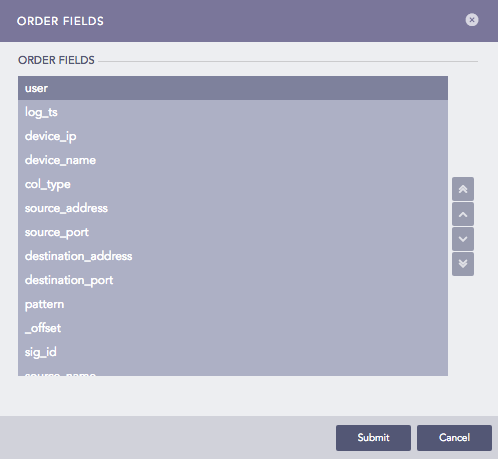Image resolution: width=498 pixels, height=459 pixels.
Task: Select the col_type field
Action: [233, 184]
